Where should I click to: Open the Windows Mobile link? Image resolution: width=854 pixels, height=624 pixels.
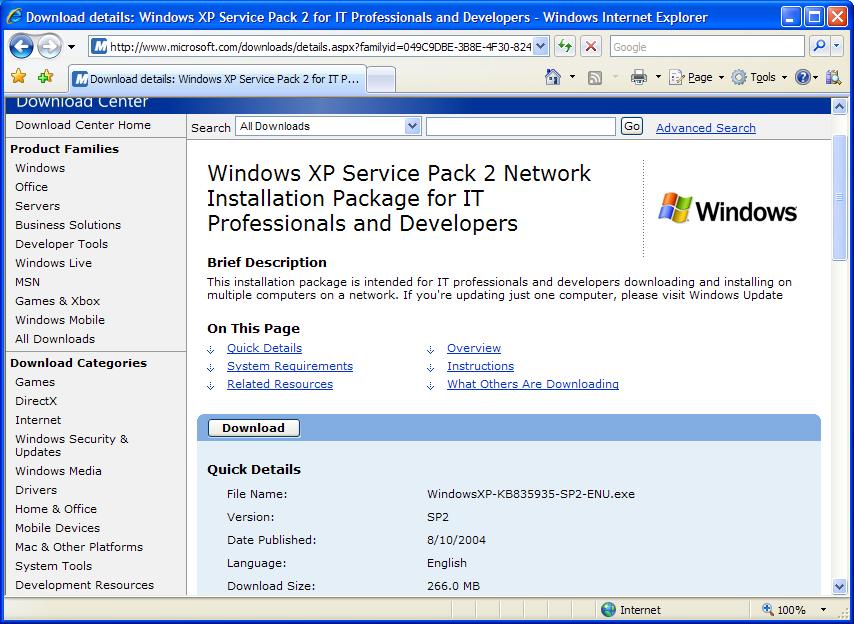60,320
